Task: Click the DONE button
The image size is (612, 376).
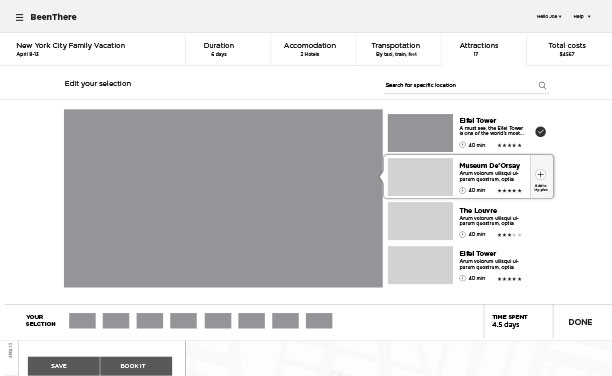Action: [580, 322]
